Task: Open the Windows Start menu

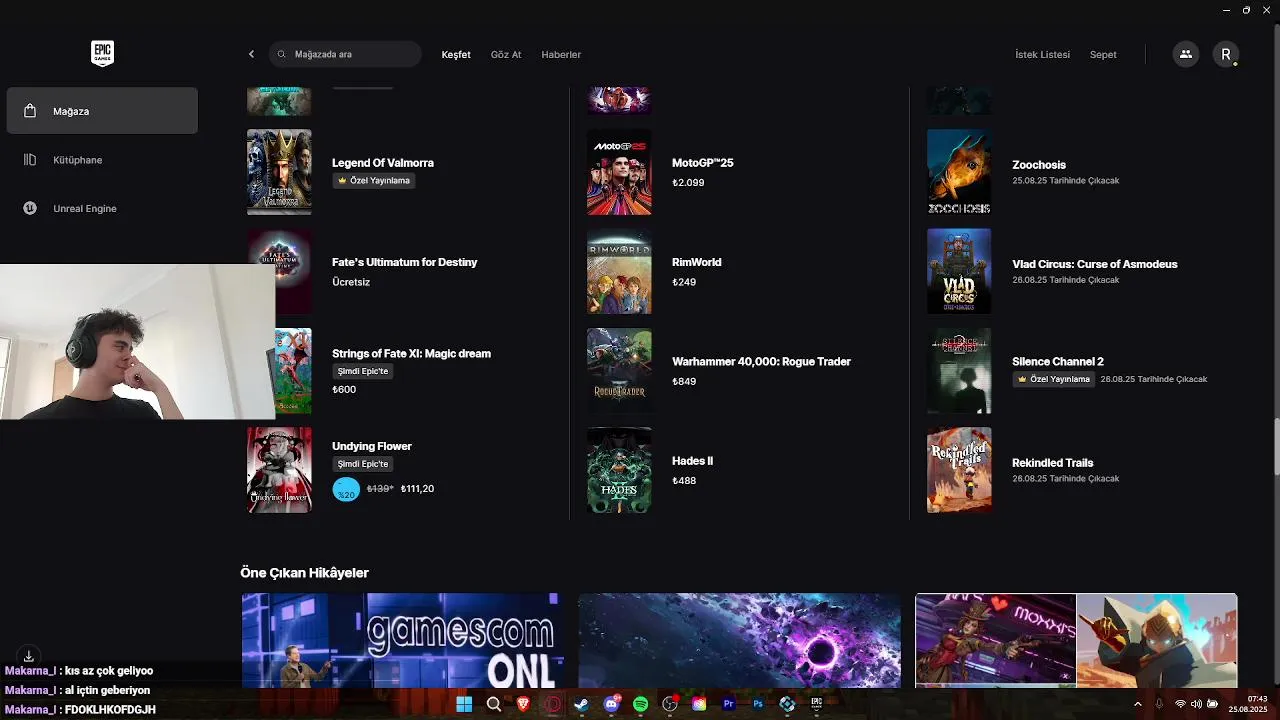Action: click(464, 704)
